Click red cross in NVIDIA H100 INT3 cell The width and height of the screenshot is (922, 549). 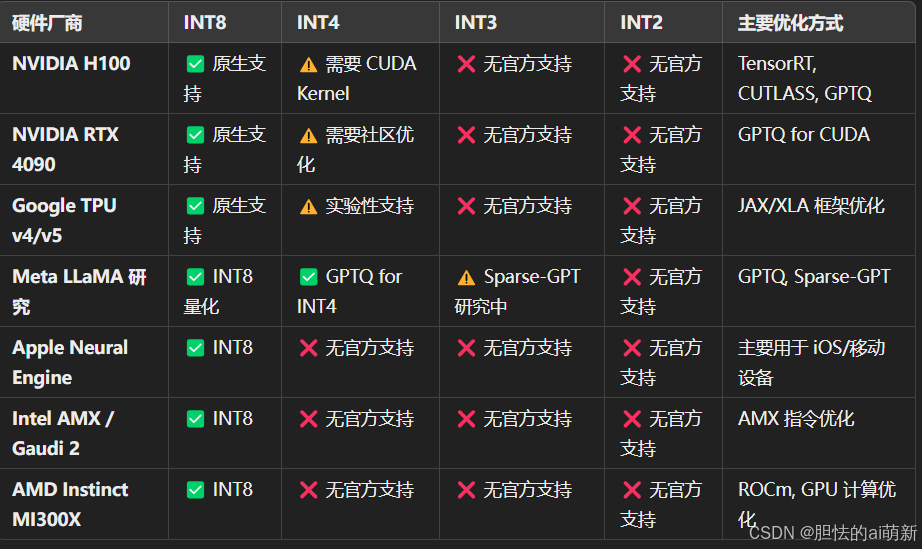pyautogui.click(x=466, y=64)
